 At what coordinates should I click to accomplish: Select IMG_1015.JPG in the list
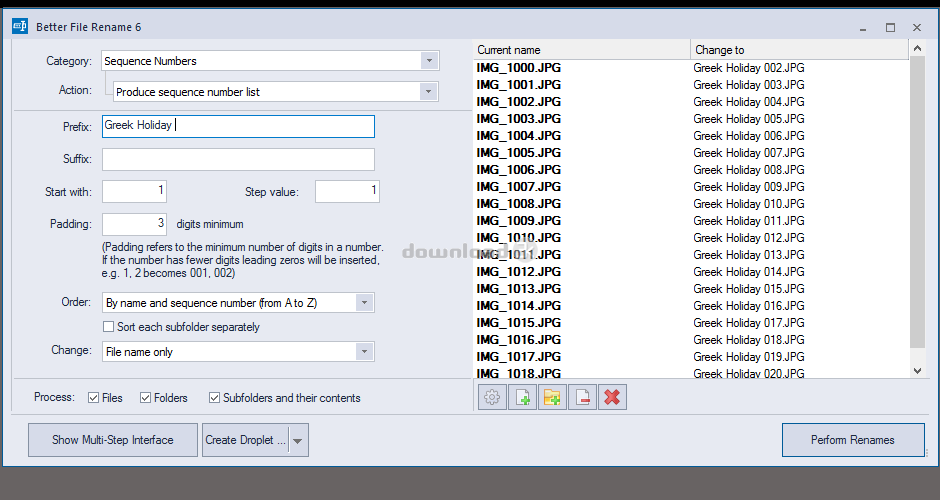(519, 323)
